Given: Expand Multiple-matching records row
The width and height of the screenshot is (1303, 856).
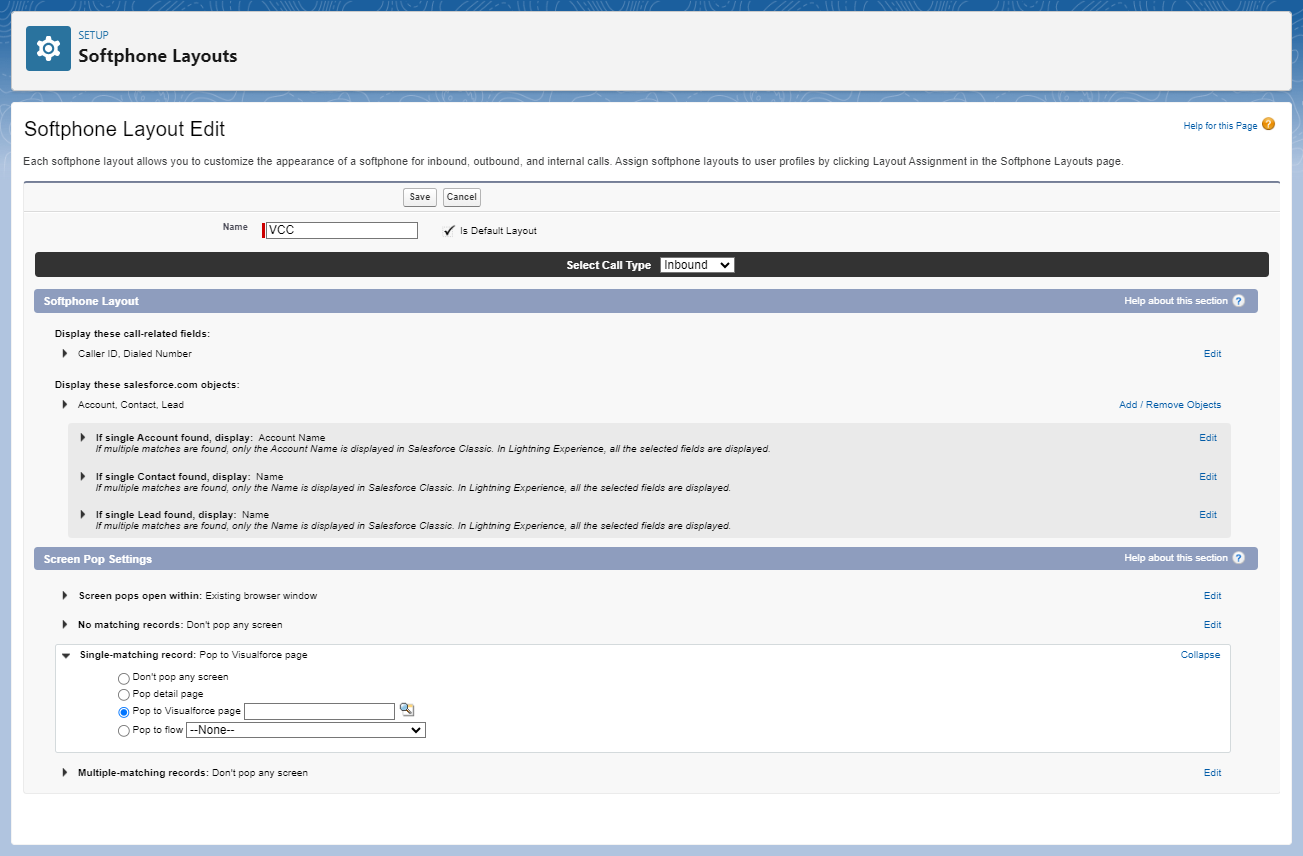Looking at the screenshot, I should pyautogui.click(x=65, y=773).
